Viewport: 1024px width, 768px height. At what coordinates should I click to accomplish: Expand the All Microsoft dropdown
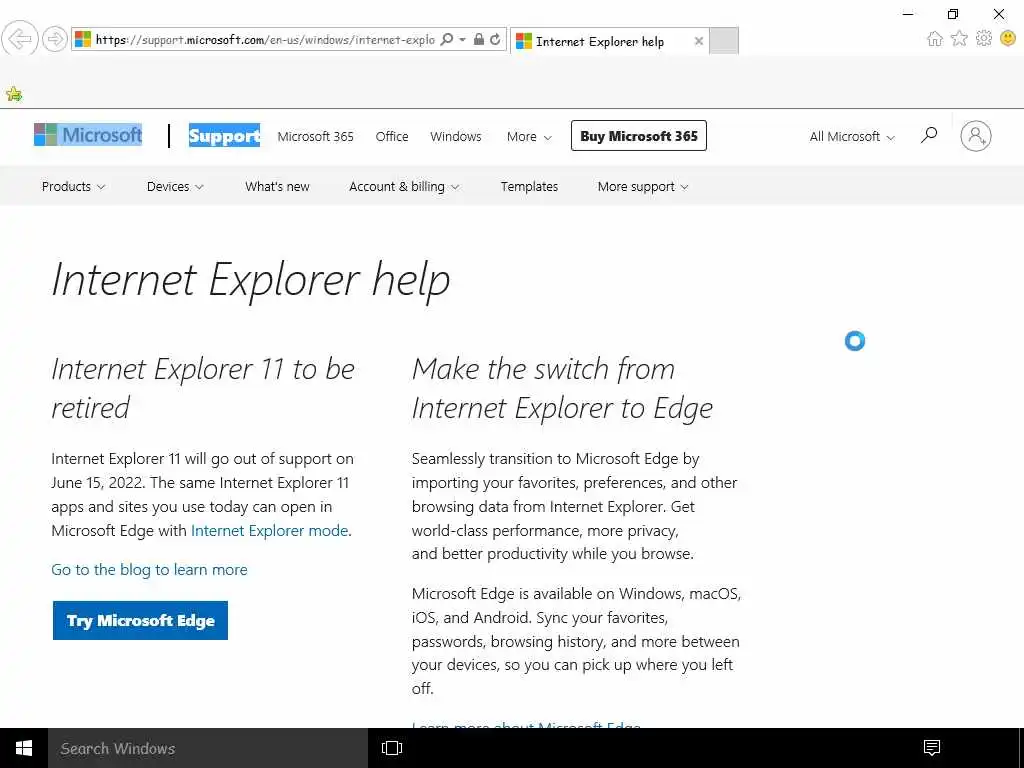(x=852, y=136)
